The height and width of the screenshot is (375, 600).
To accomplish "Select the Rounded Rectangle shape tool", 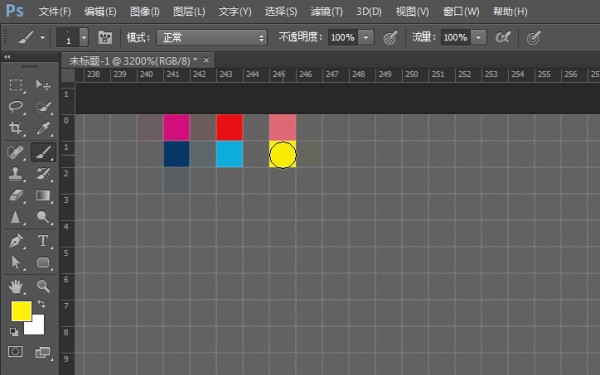I will pos(43,262).
